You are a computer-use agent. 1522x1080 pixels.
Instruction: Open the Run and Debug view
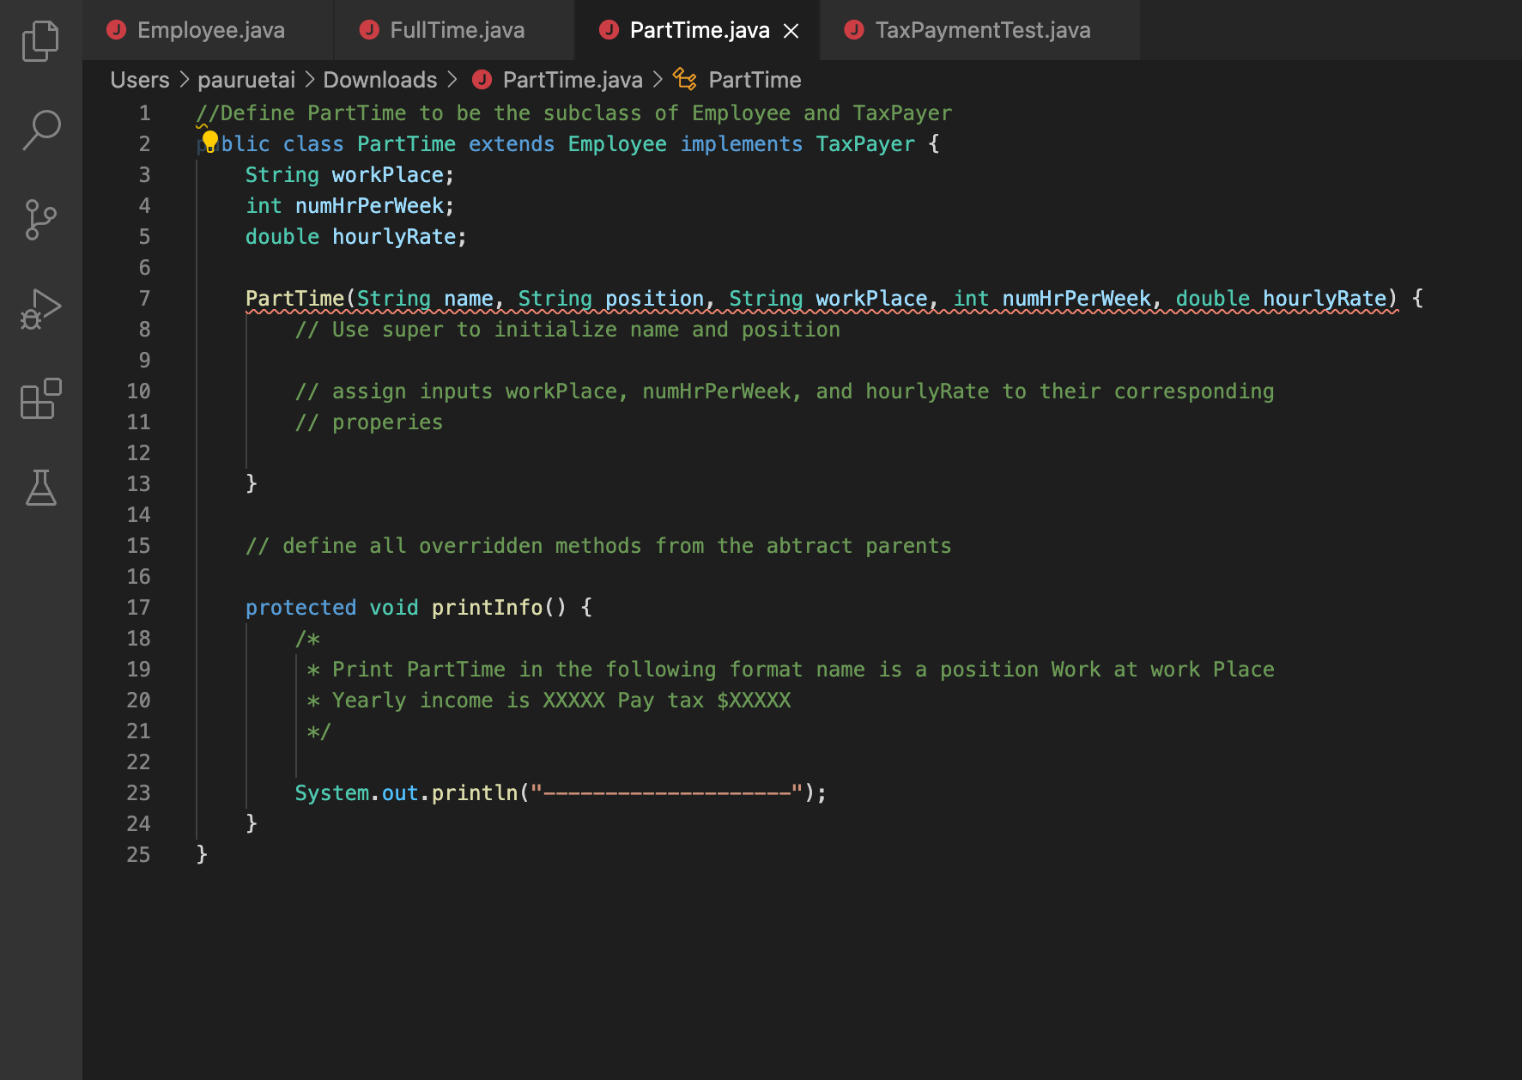(41, 309)
